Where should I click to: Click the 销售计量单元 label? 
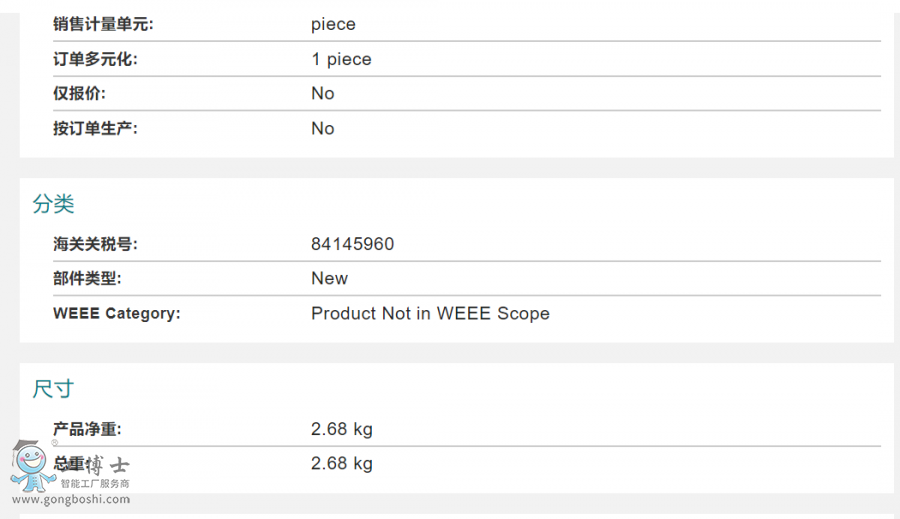[104, 24]
